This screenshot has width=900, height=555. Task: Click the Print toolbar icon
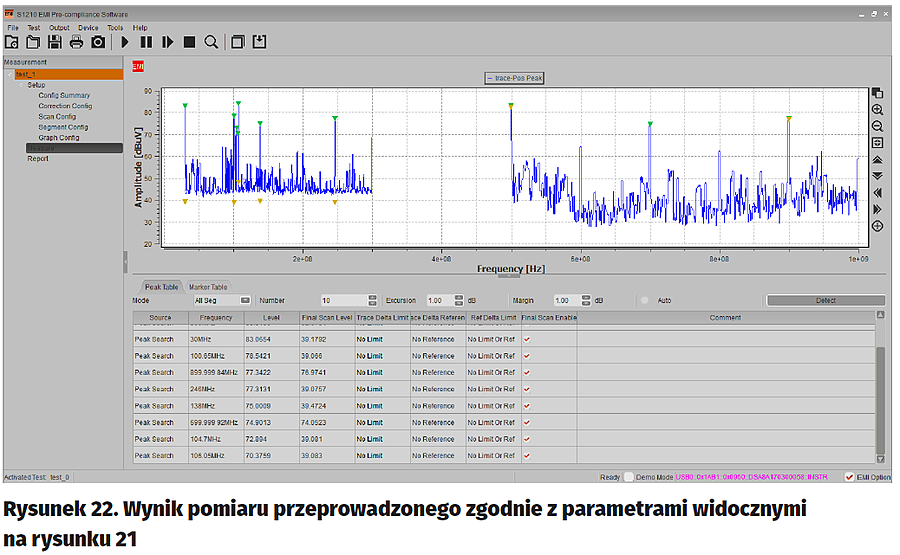pyautogui.click(x=76, y=42)
